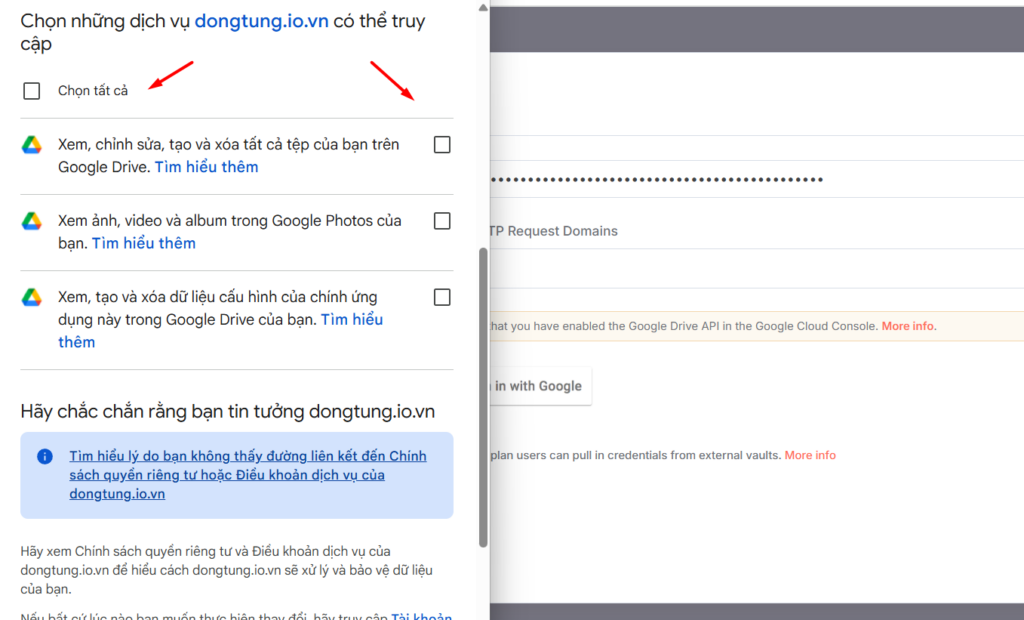Click the Drive icon beside 'Xem, chỉnh sửa, tạo'
This screenshot has height=620, width=1024.
pyautogui.click(x=31, y=144)
